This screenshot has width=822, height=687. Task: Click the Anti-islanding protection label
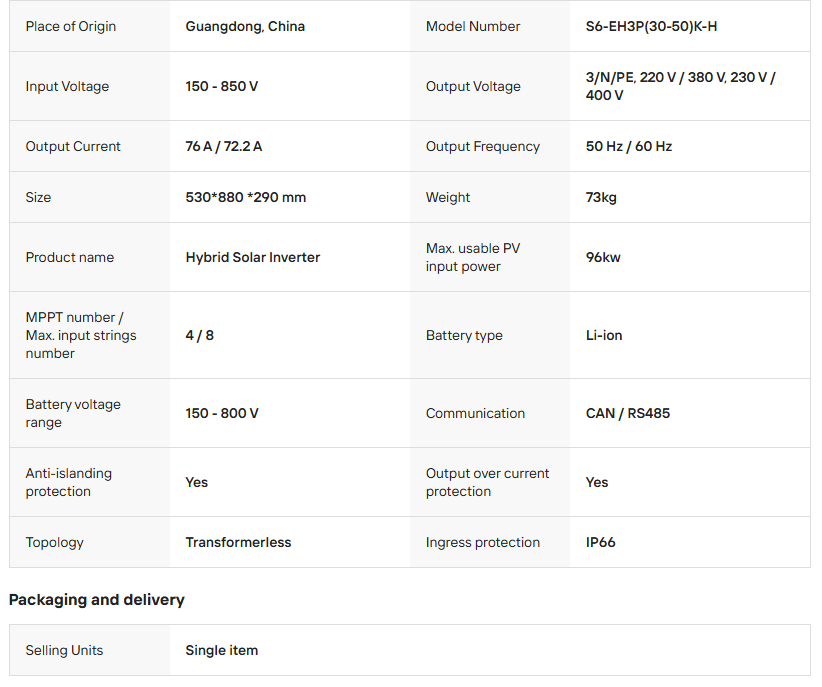coord(69,482)
